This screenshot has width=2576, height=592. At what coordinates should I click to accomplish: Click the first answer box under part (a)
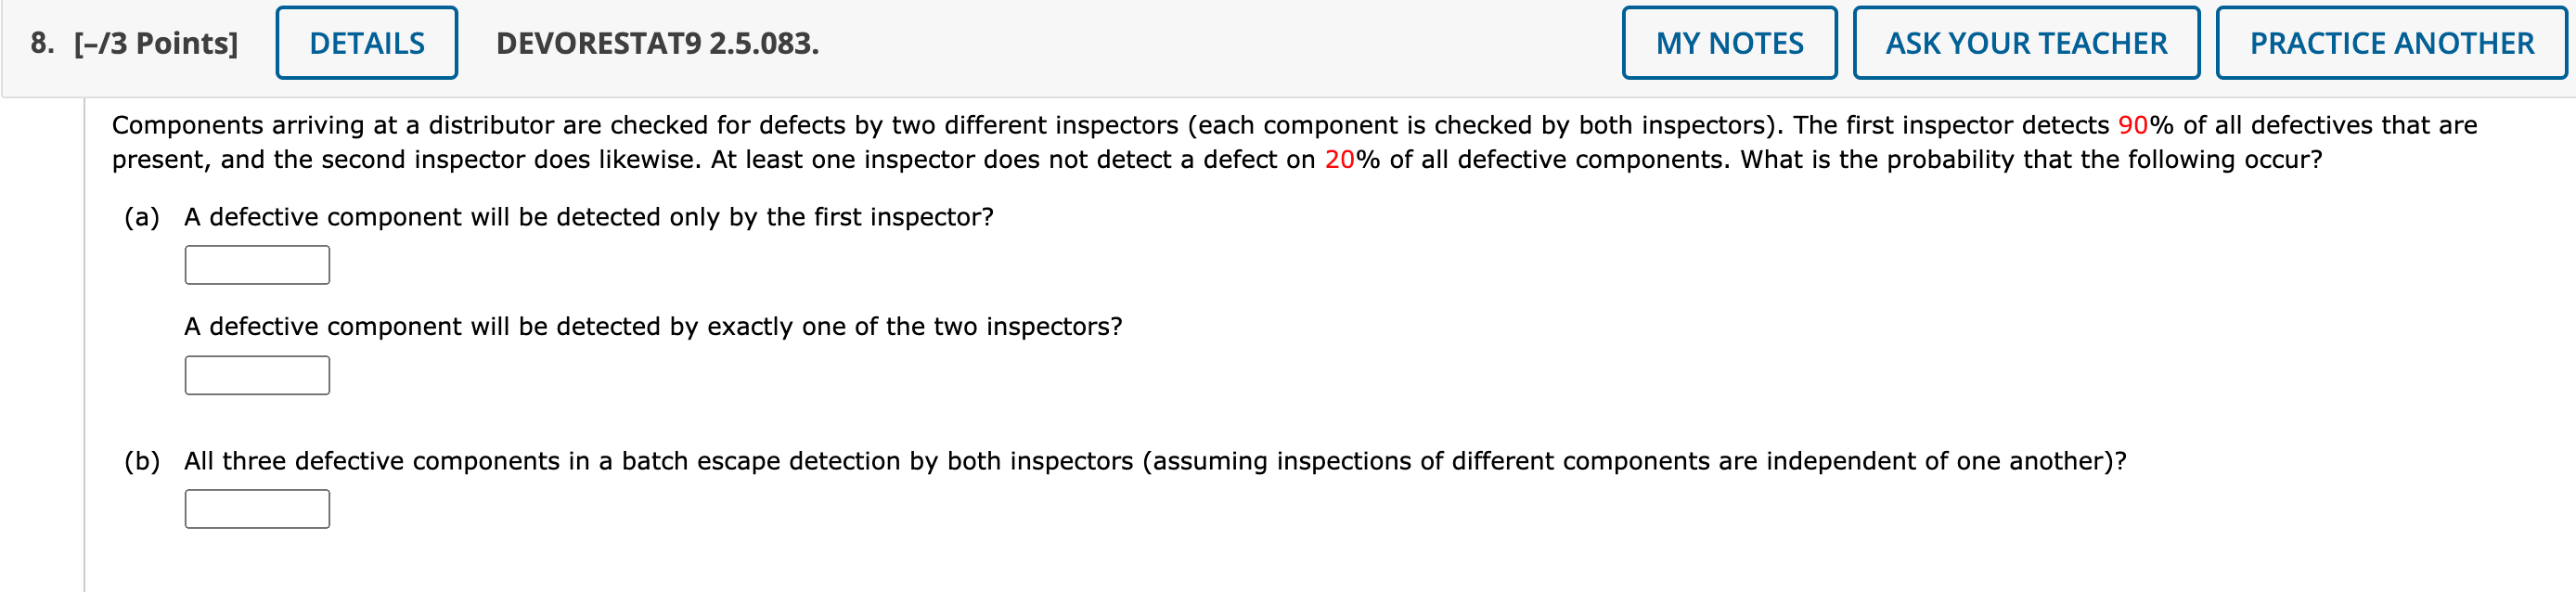[256, 264]
